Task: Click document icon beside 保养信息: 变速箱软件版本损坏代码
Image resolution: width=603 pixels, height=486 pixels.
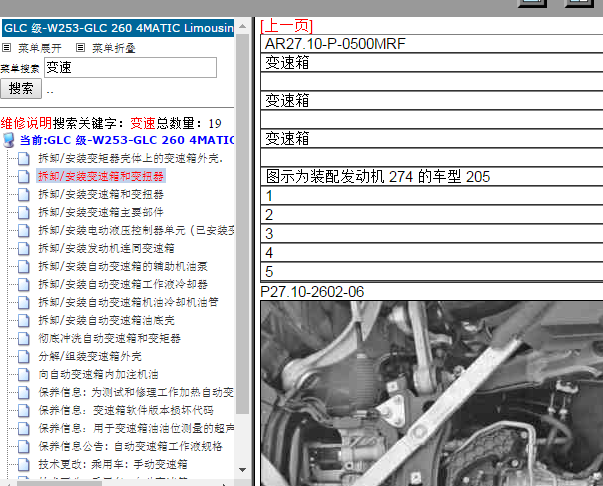Action: tap(23, 411)
